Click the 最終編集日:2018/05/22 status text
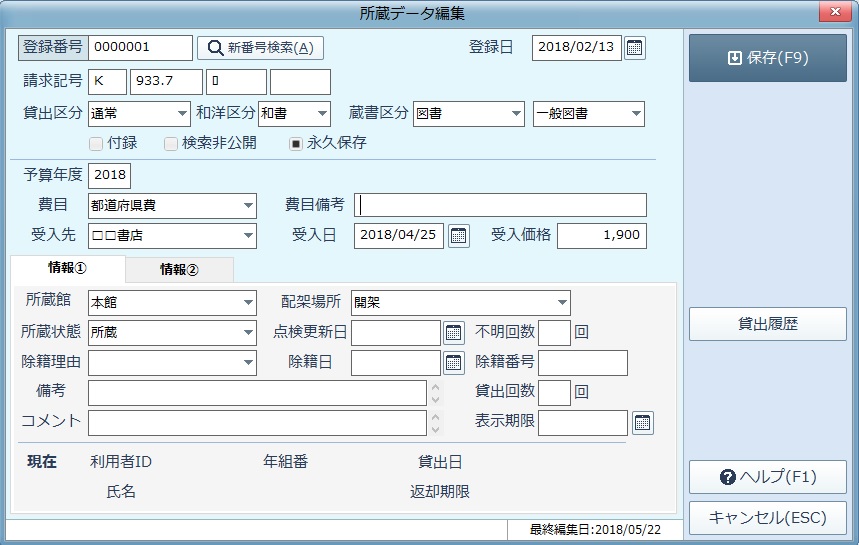The width and height of the screenshot is (859, 545). click(595, 530)
